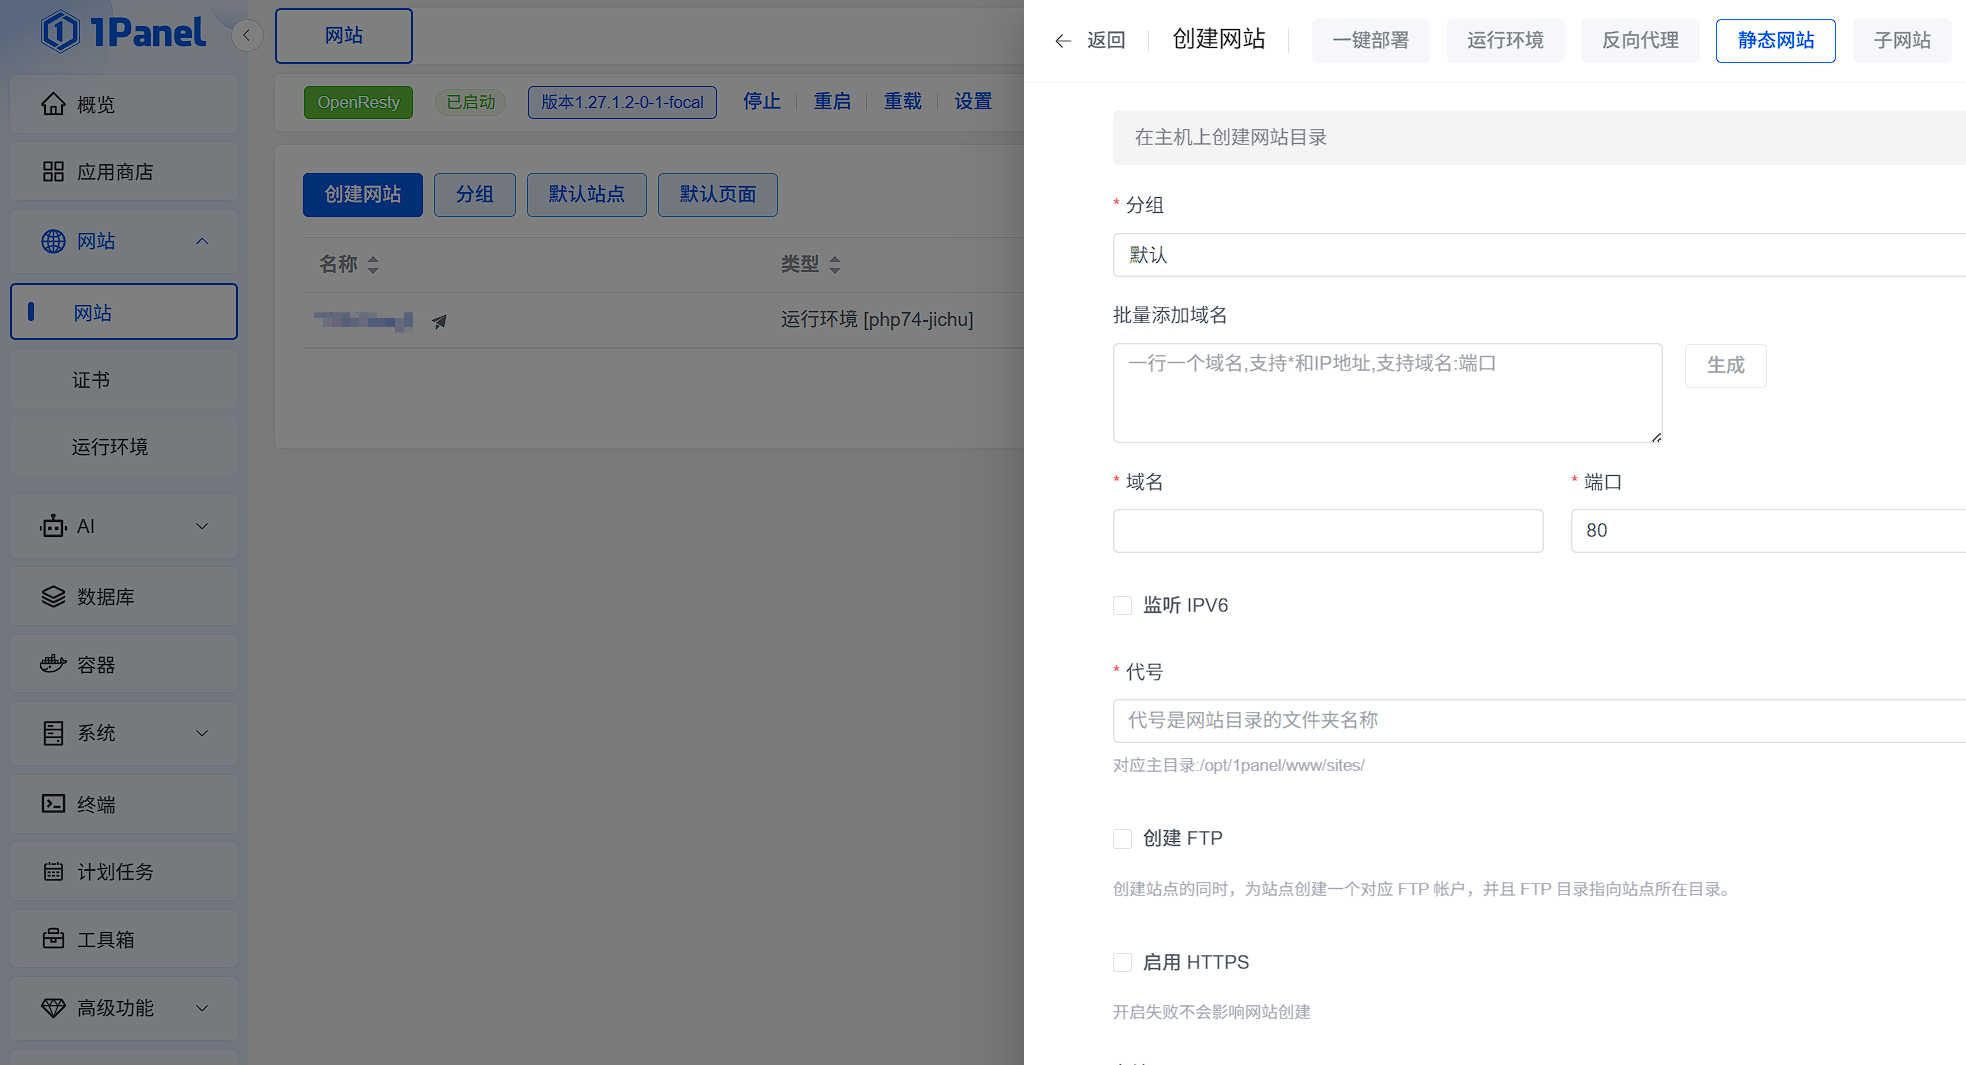
Task: Click the 生成 button
Action: tap(1725, 366)
